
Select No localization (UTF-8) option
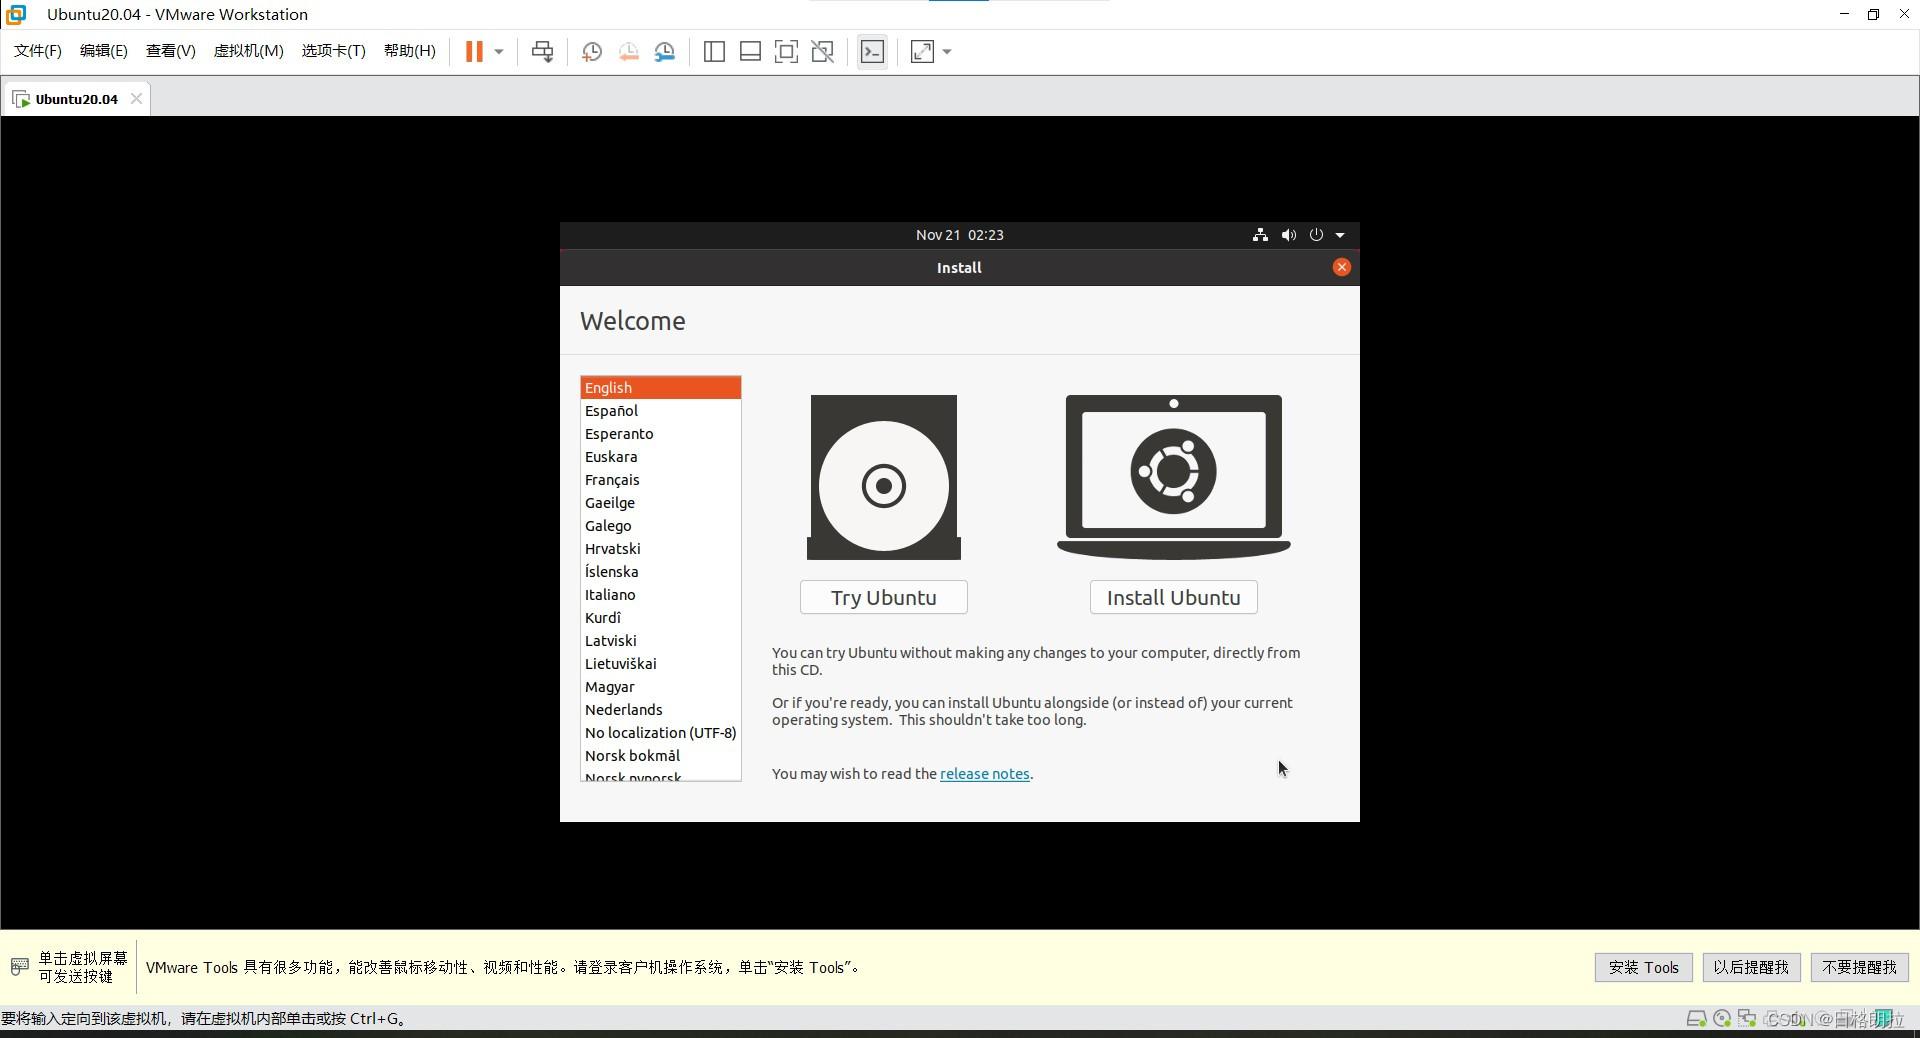660,733
